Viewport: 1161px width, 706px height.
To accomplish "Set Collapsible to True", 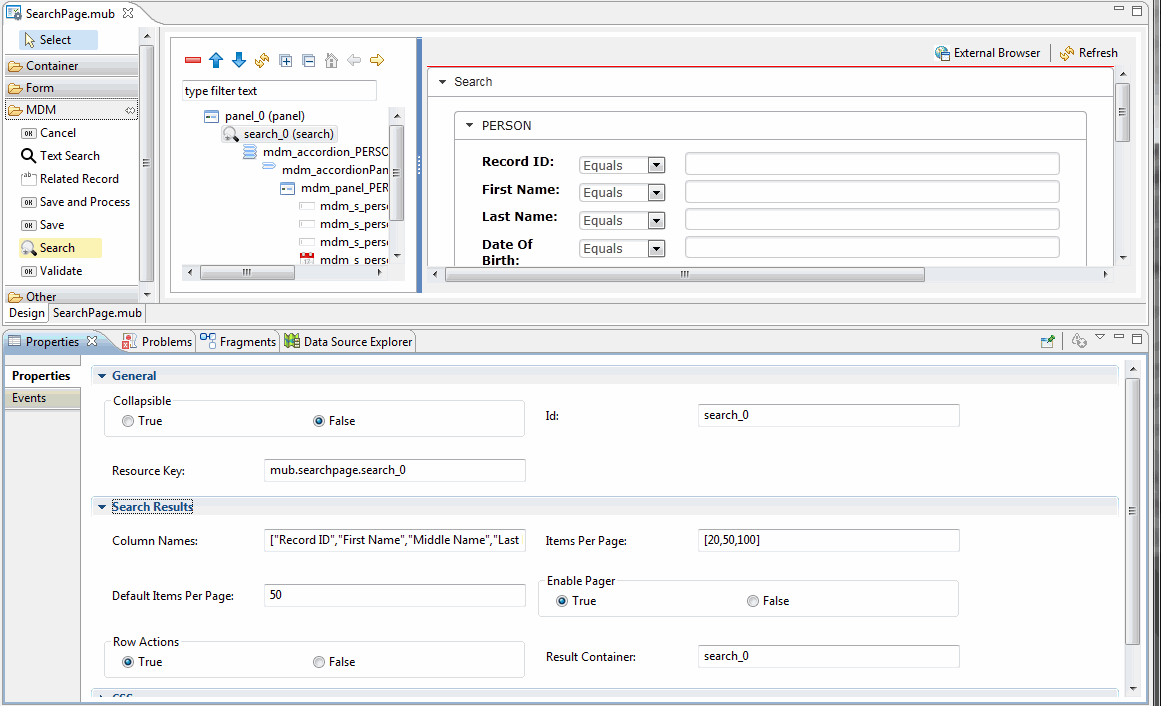I will (128, 422).
